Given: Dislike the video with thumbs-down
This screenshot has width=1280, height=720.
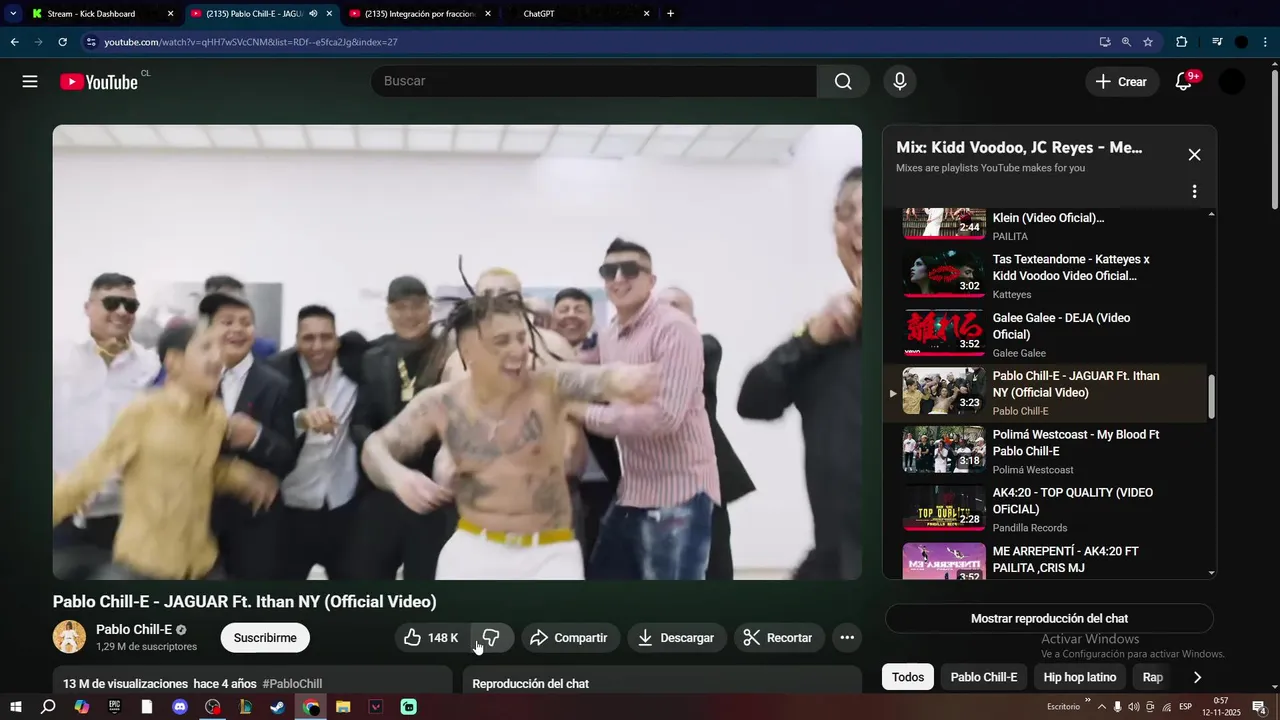Looking at the screenshot, I should pos(491,638).
